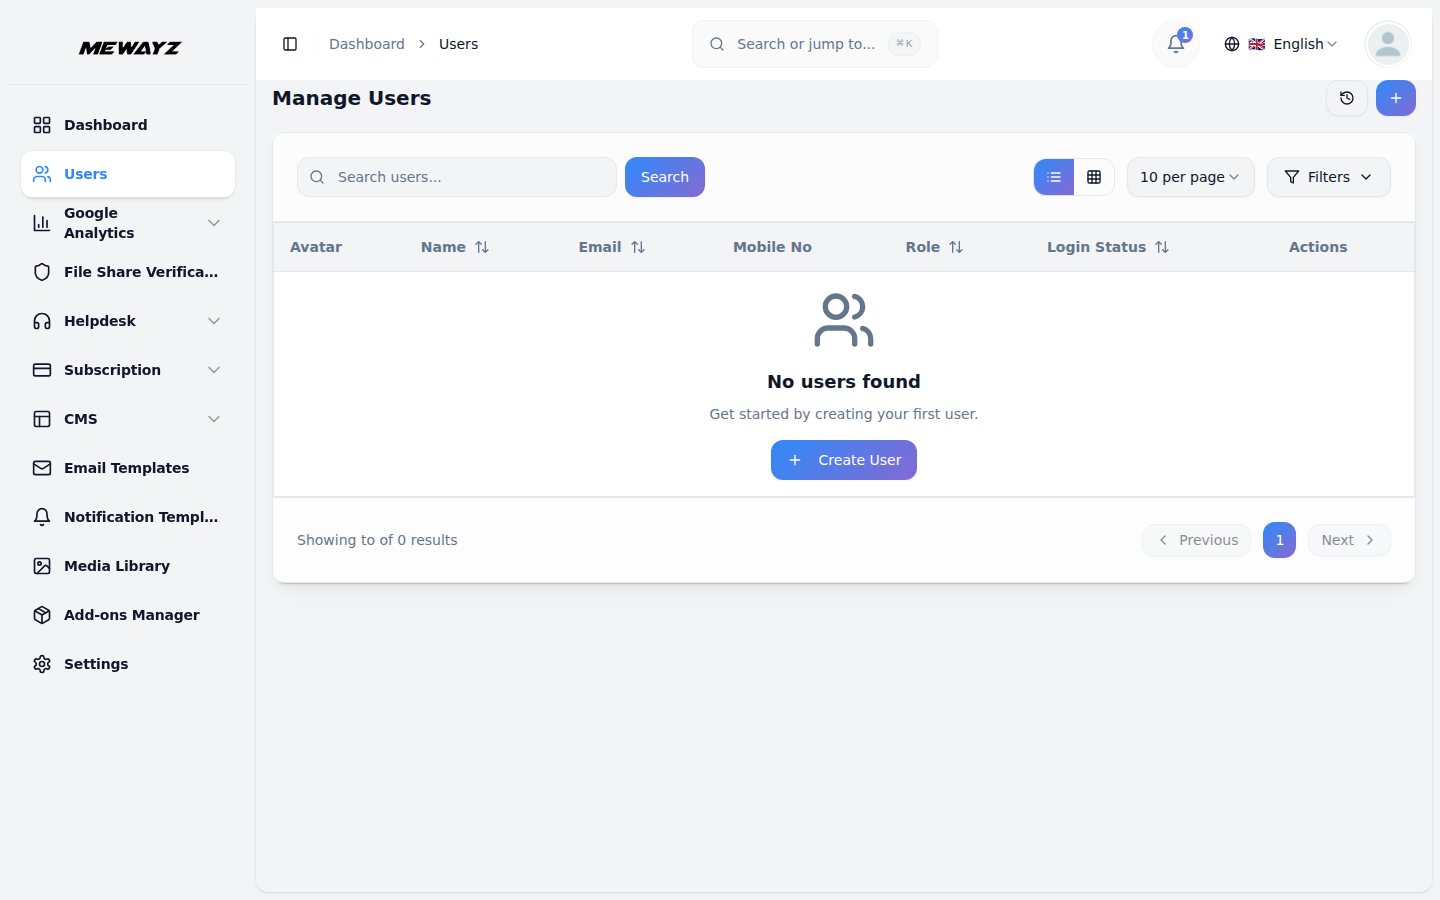
Task: Click the history/restore icon near Manage Users
Action: pos(1347,98)
